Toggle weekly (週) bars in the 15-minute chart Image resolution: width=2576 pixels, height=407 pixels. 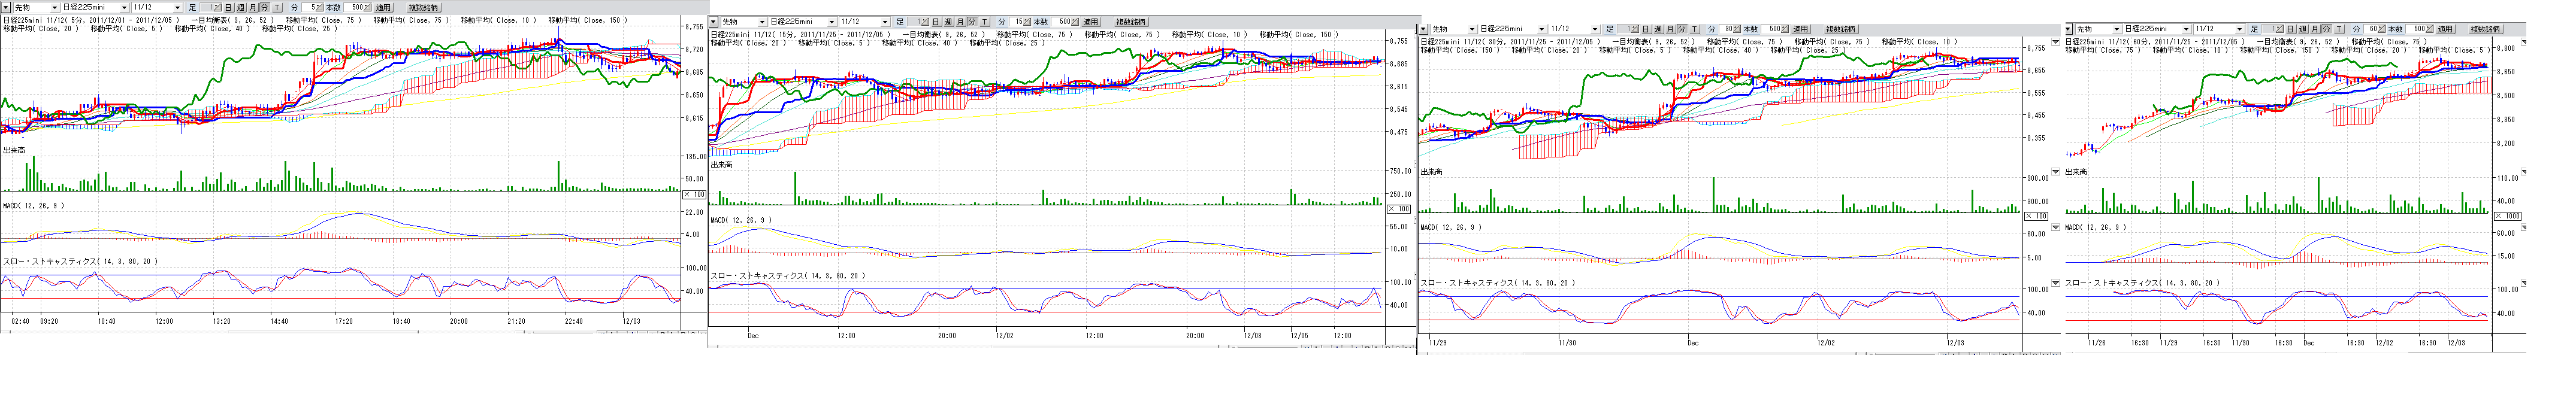pos(948,22)
